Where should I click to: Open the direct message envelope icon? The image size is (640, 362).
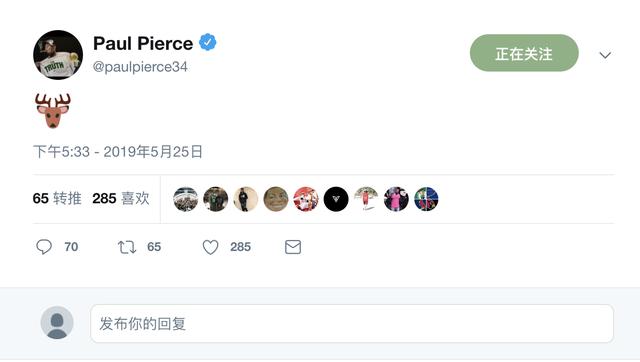pos(293,247)
